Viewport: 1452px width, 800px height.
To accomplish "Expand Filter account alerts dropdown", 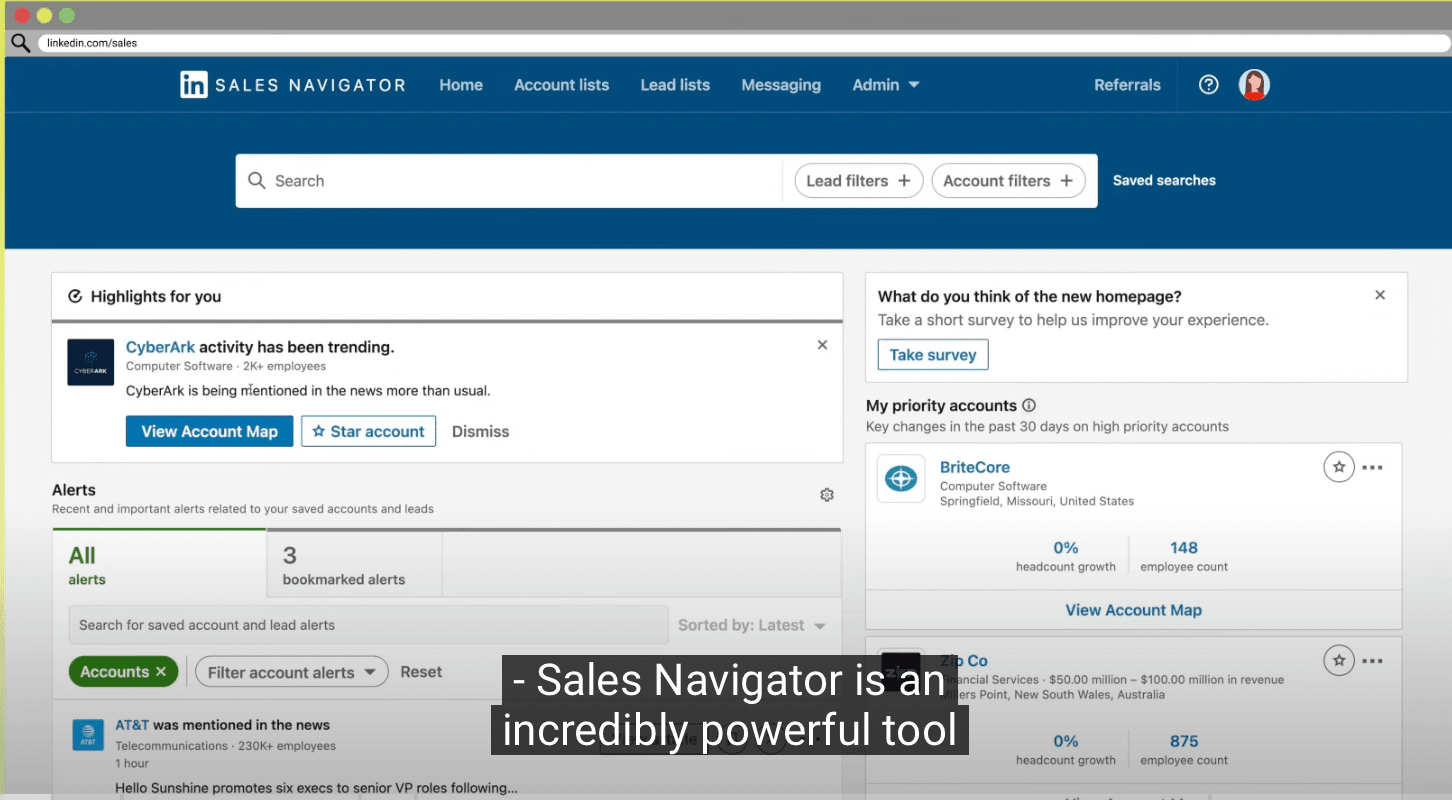I will pyautogui.click(x=291, y=672).
